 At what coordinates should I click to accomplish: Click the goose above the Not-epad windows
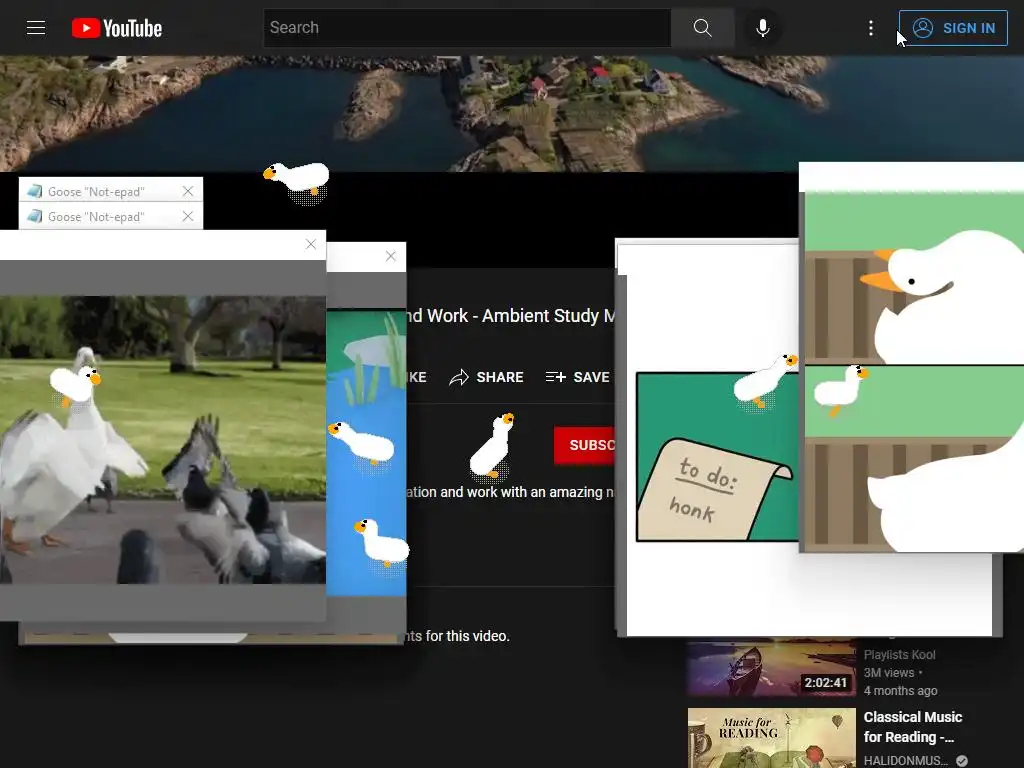point(297,180)
